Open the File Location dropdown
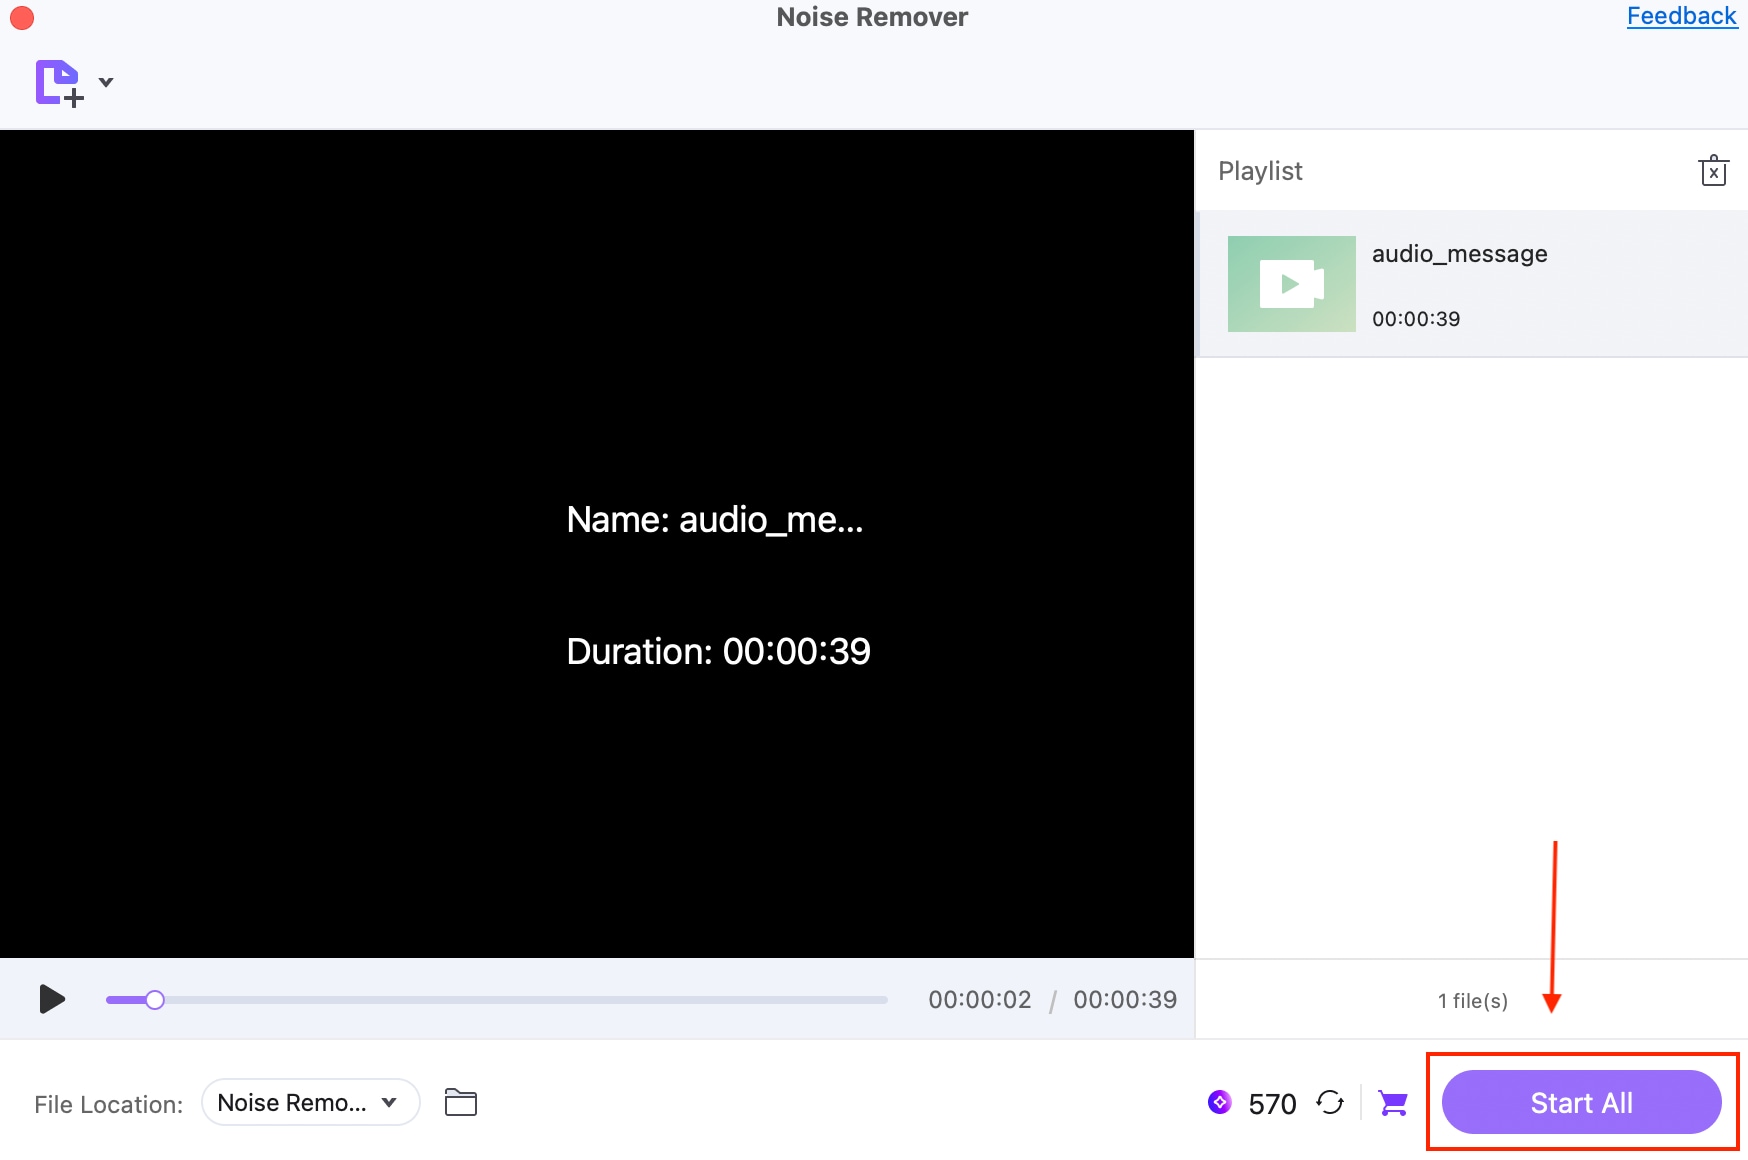 point(310,1103)
